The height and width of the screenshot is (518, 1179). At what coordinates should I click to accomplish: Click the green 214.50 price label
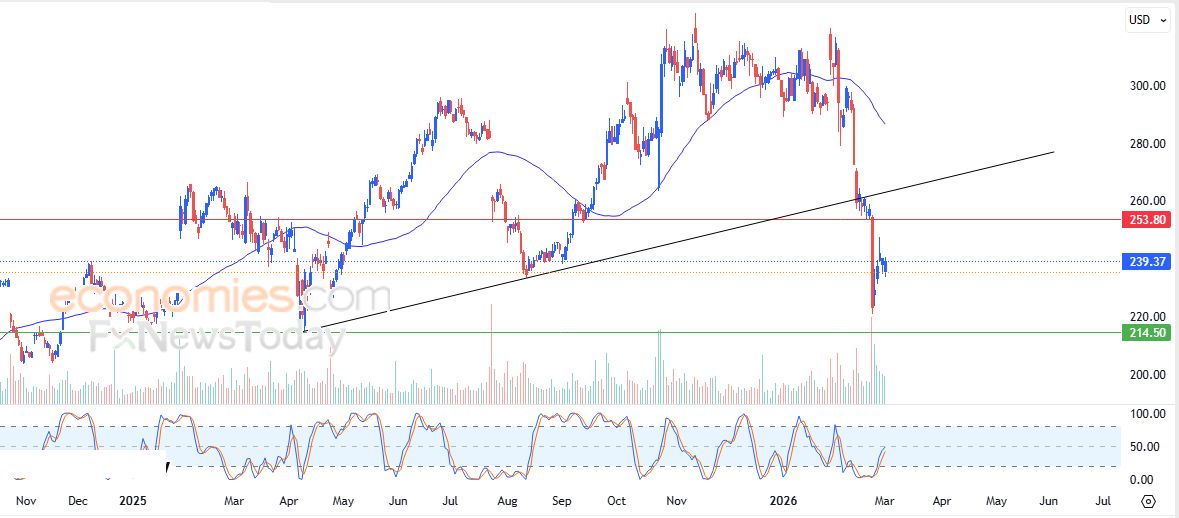tap(1145, 333)
